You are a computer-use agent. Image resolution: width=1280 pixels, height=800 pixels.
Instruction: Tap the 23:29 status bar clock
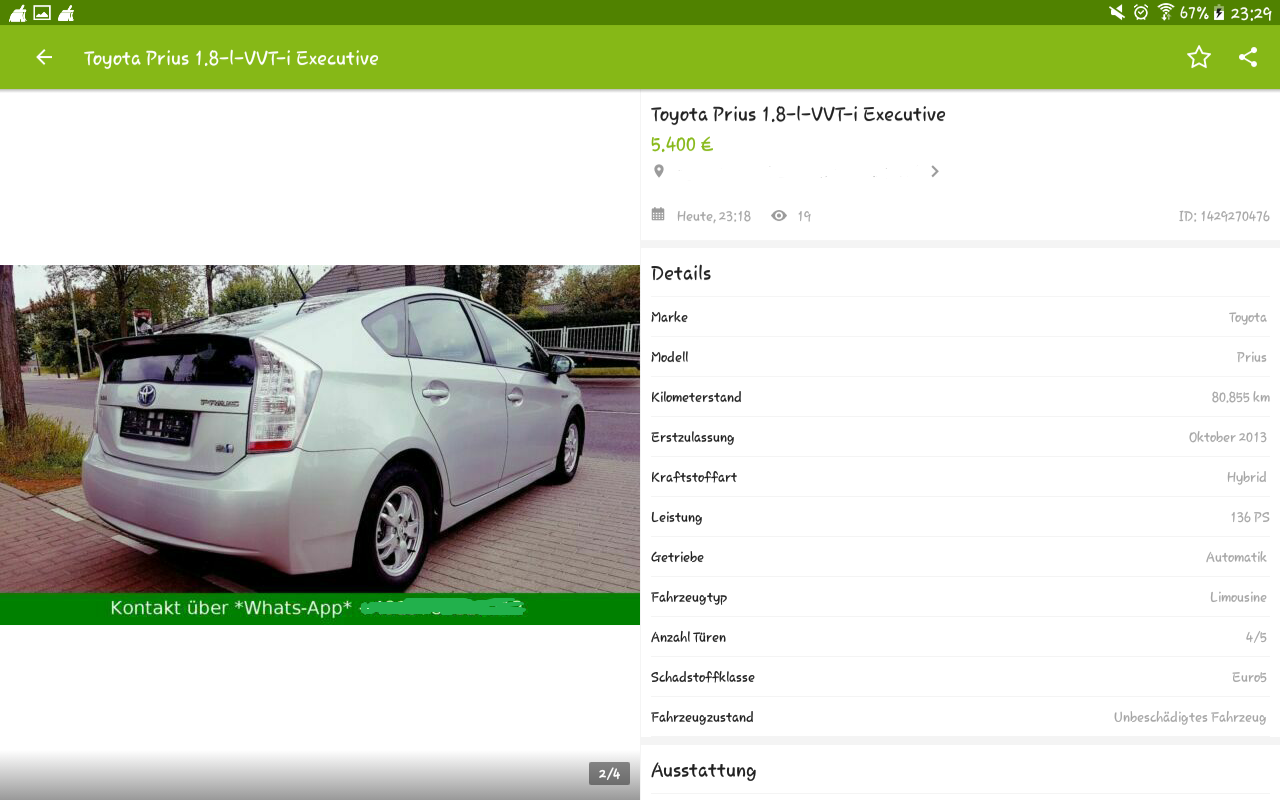point(1251,12)
